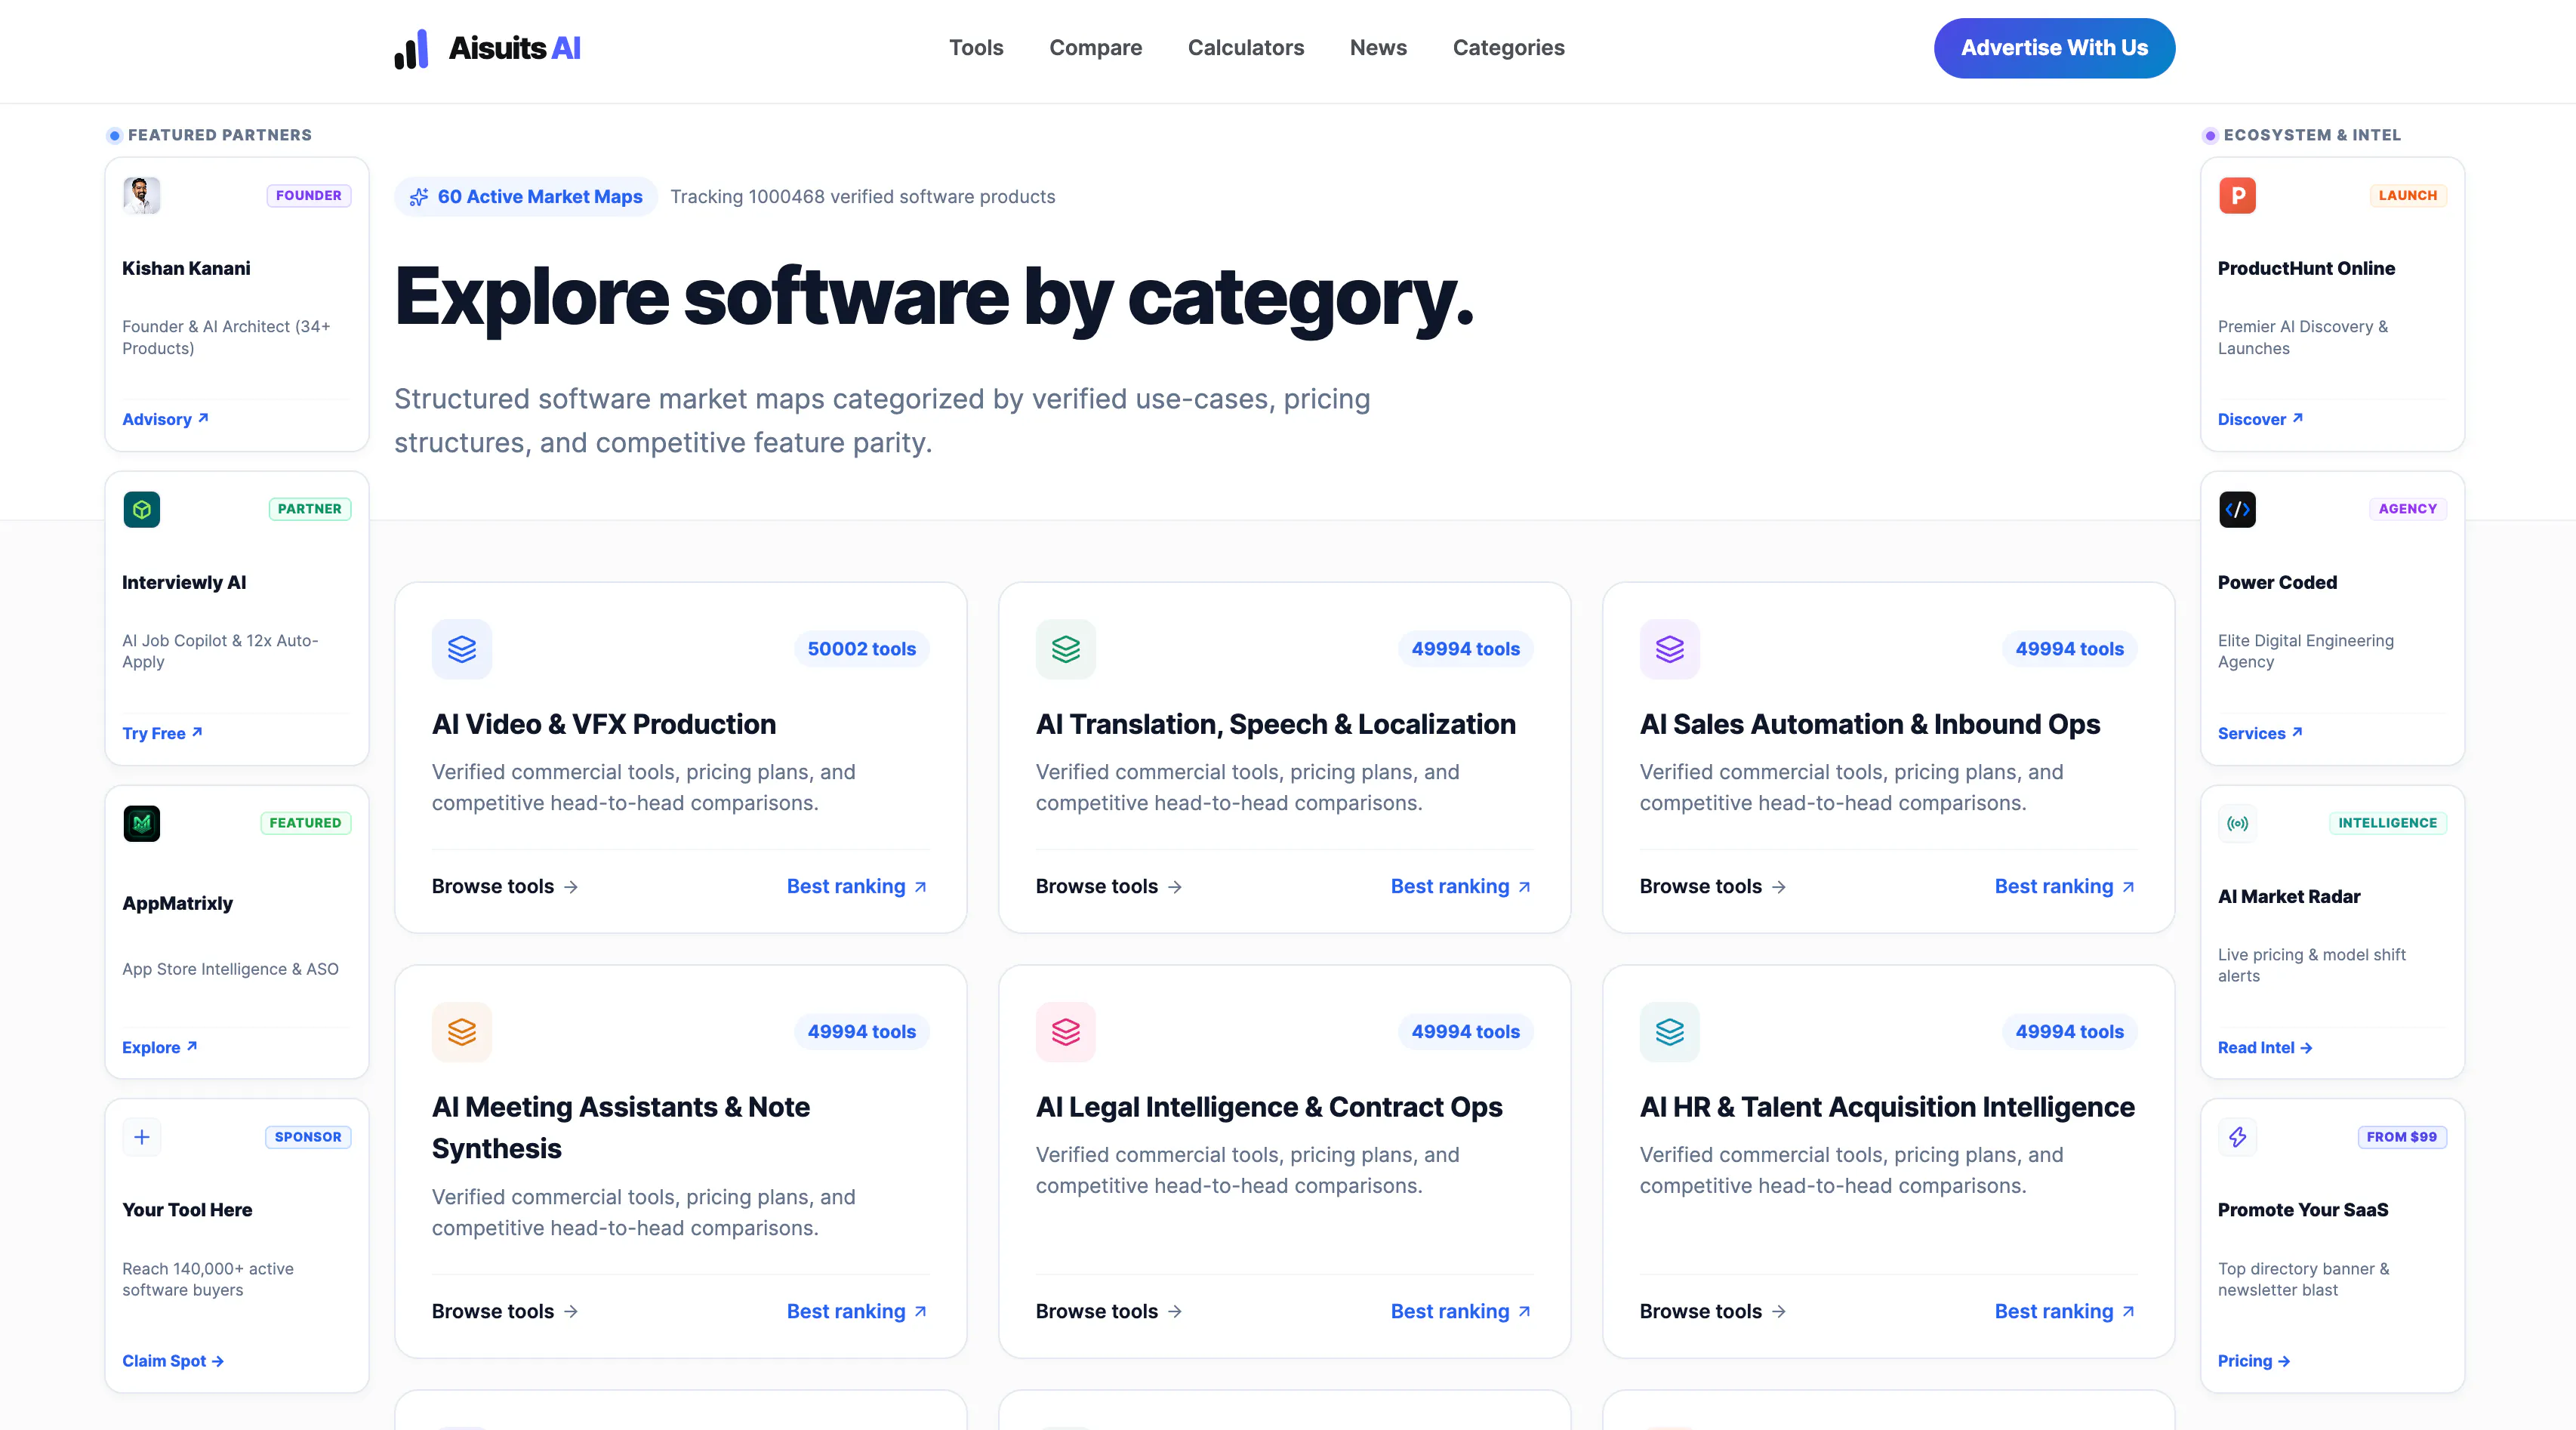Open Pricing link on Promote Your SaaS card
This screenshot has width=2576, height=1430.
pos(2254,1361)
